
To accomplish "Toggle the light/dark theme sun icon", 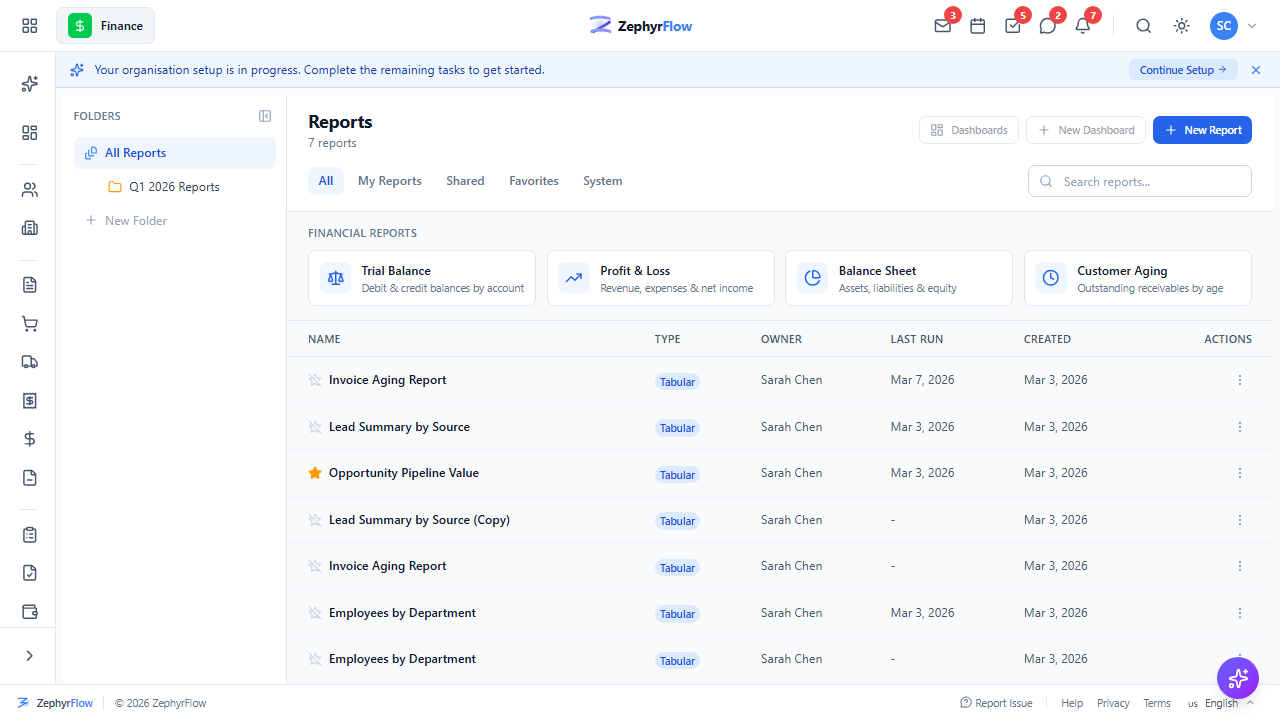I will 1182,26.
